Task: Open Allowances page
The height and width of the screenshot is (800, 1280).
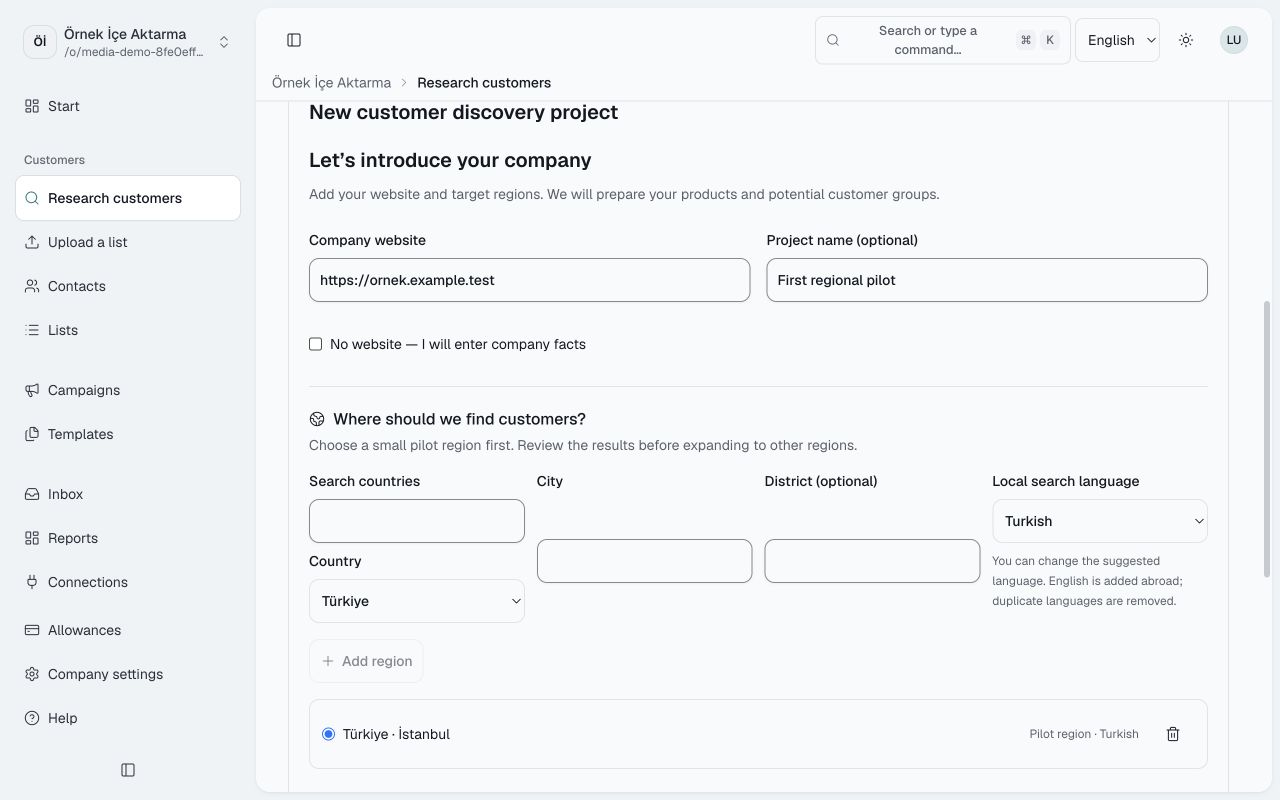Action: [128, 630]
